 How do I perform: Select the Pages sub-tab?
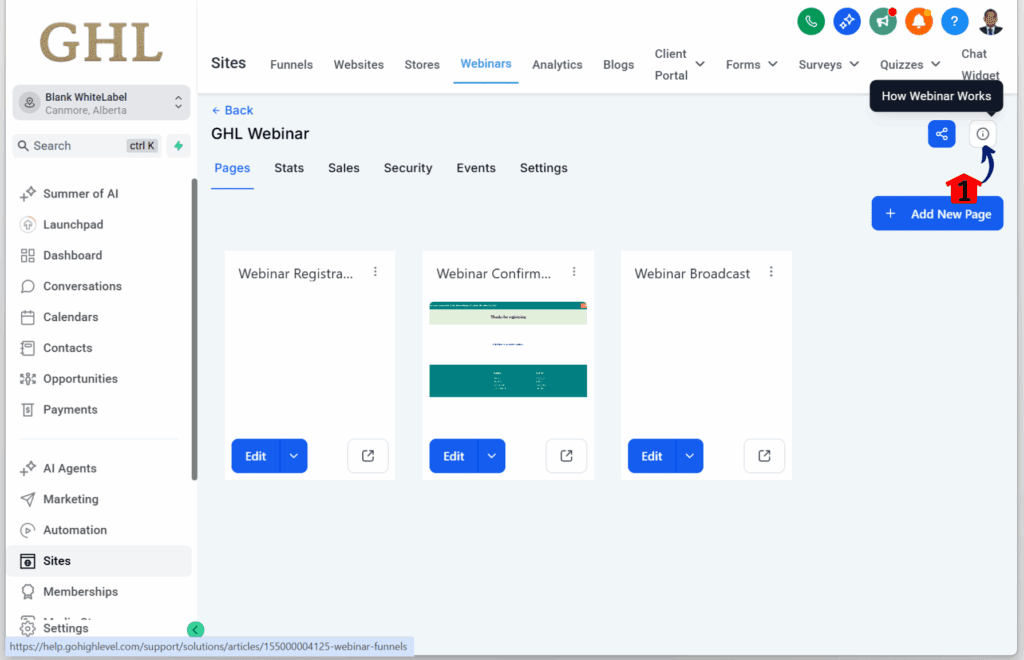coord(232,168)
